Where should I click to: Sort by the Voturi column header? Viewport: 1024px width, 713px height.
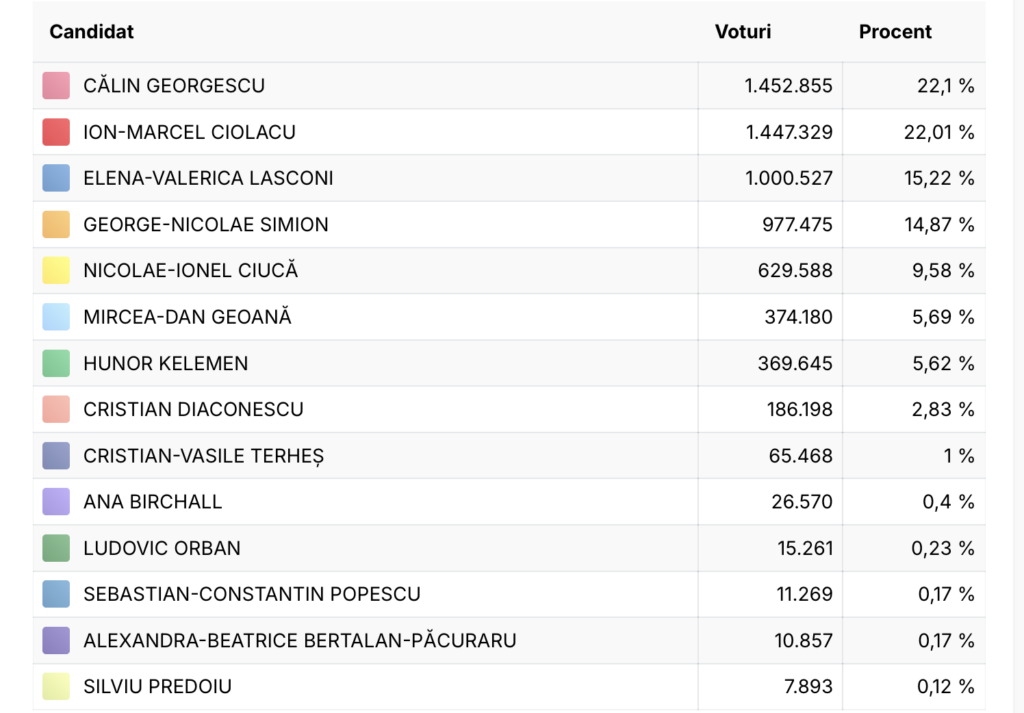point(743,31)
